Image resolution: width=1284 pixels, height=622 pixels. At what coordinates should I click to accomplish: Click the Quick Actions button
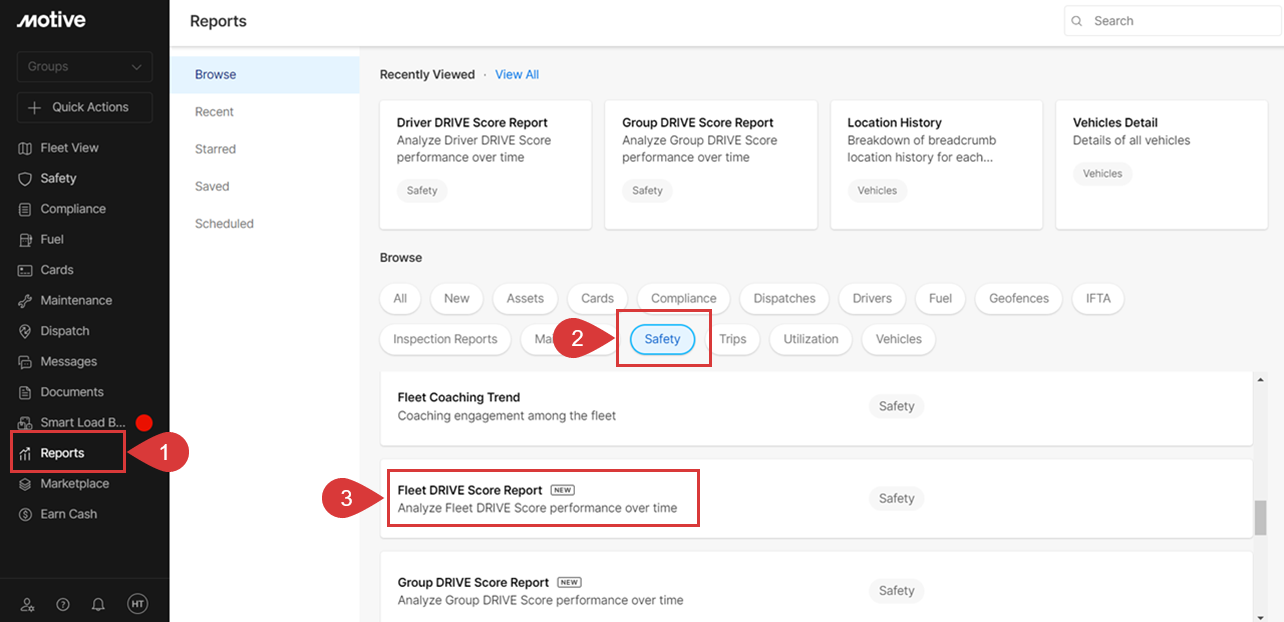pyautogui.click(x=85, y=107)
